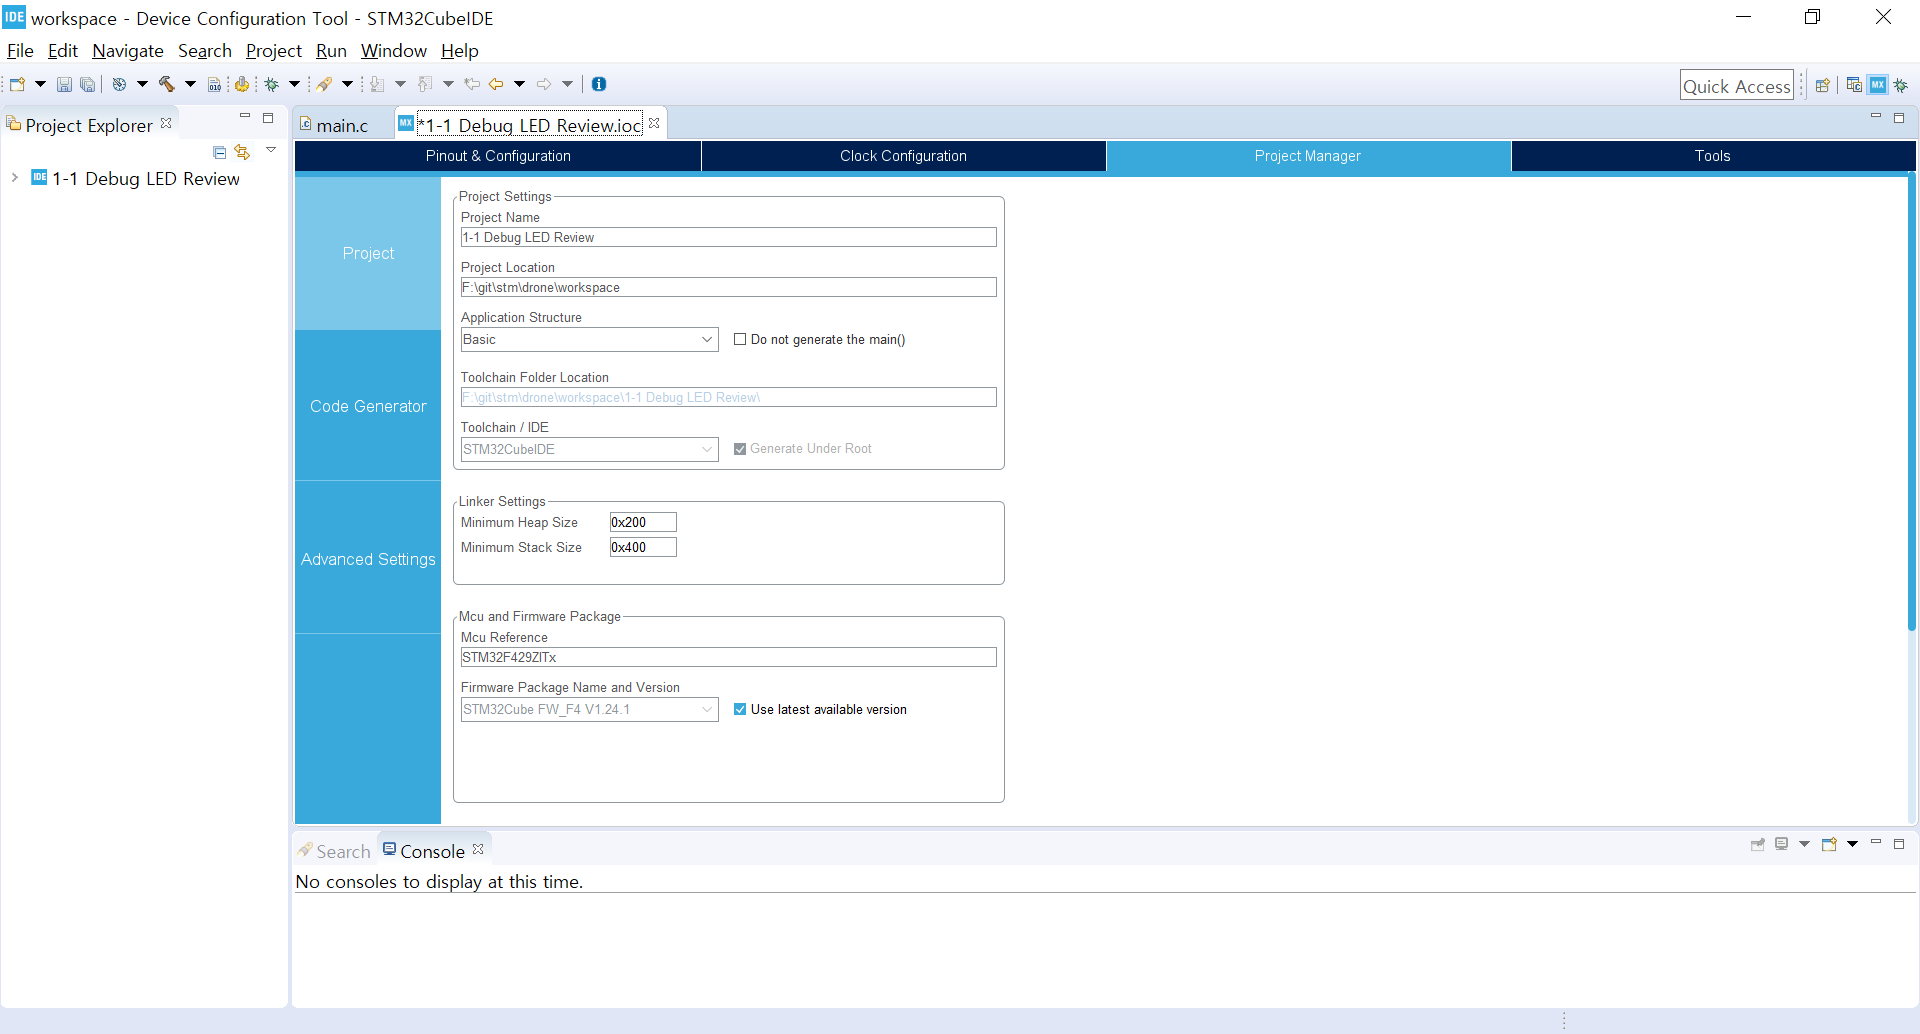Click the Build hammer icon
This screenshot has width=1920, height=1034.
click(x=167, y=84)
